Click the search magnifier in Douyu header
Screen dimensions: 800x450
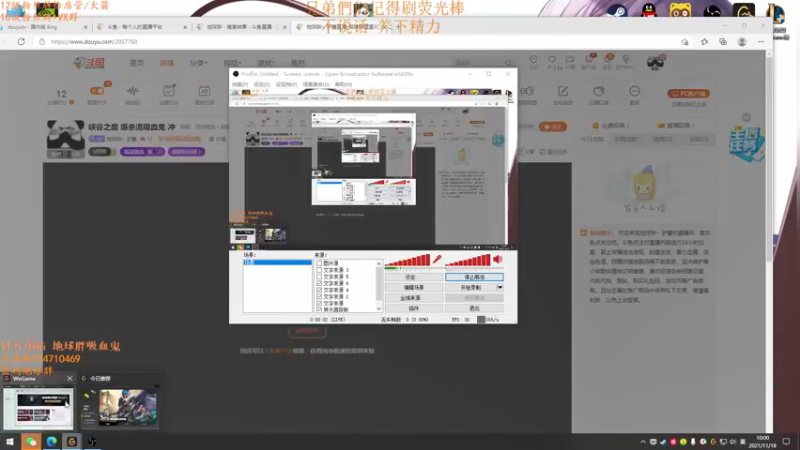[x=508, y=63]
